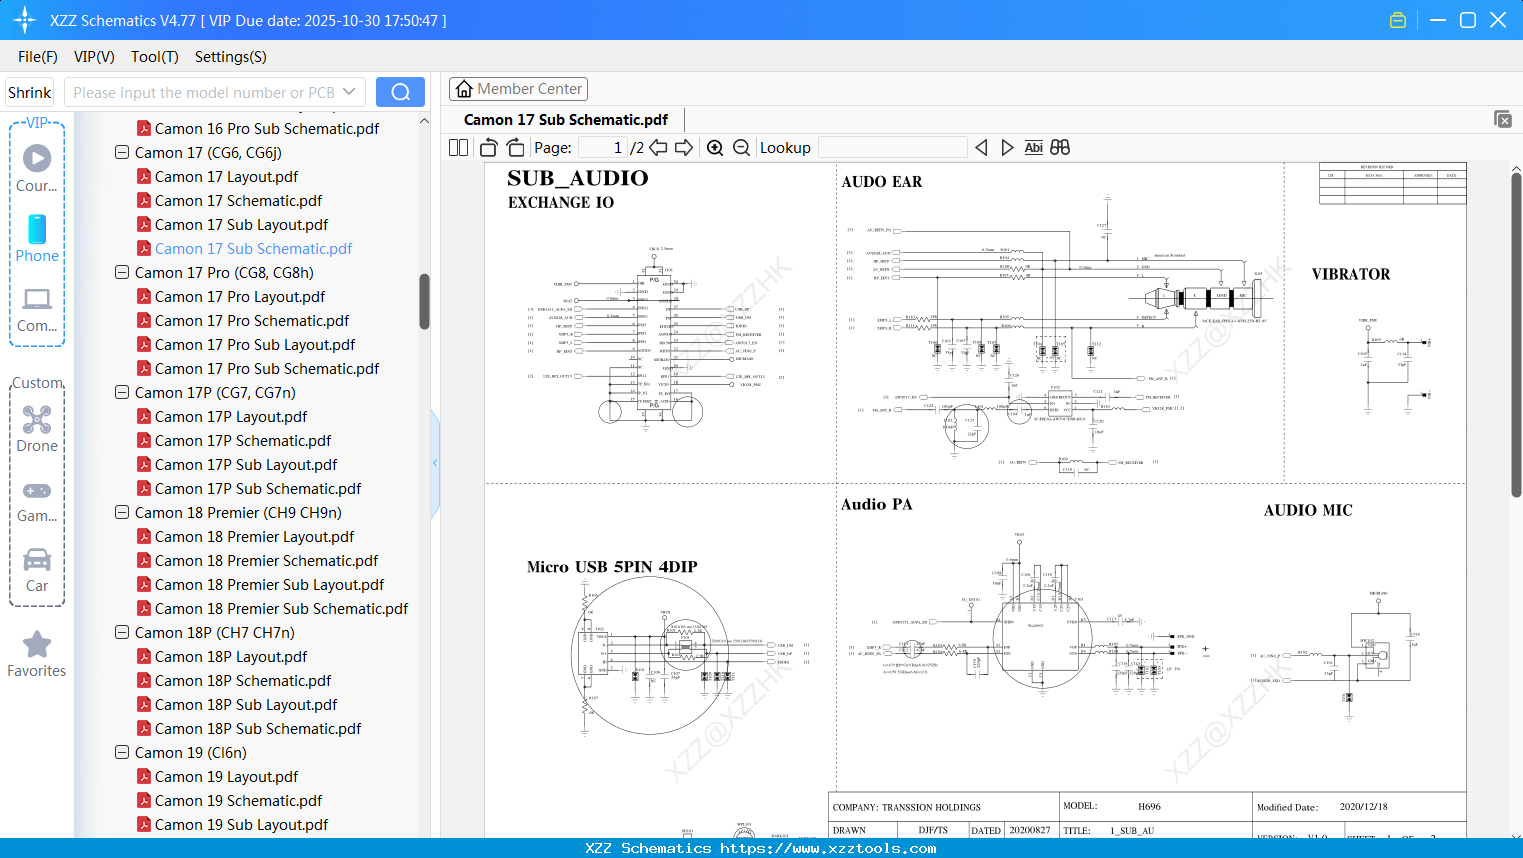Collapse the Camon 17 (CG6, CG6j) group
This screenshot has height=858, width=1523.
121,152
